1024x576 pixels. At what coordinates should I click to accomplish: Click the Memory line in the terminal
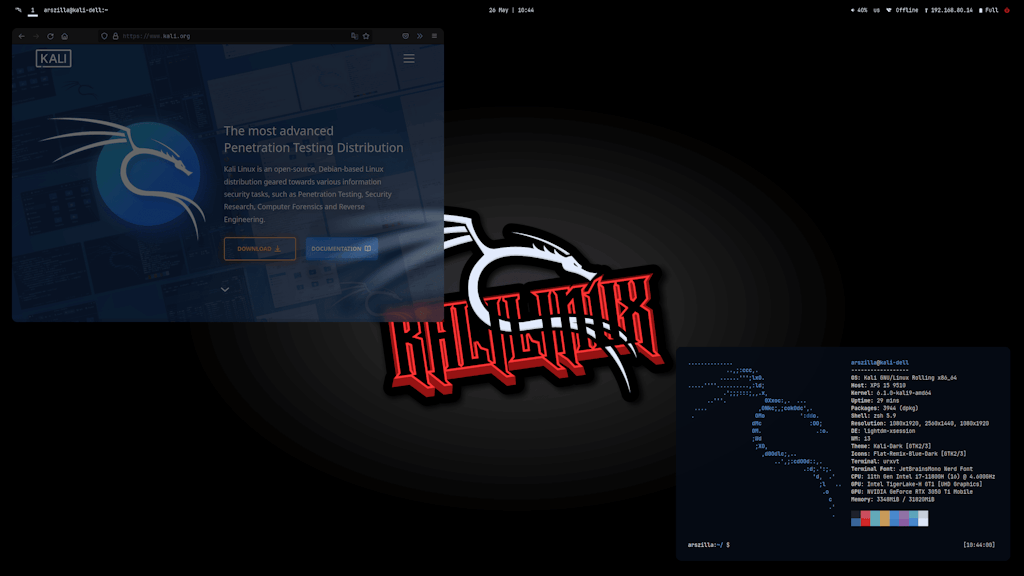893,500
